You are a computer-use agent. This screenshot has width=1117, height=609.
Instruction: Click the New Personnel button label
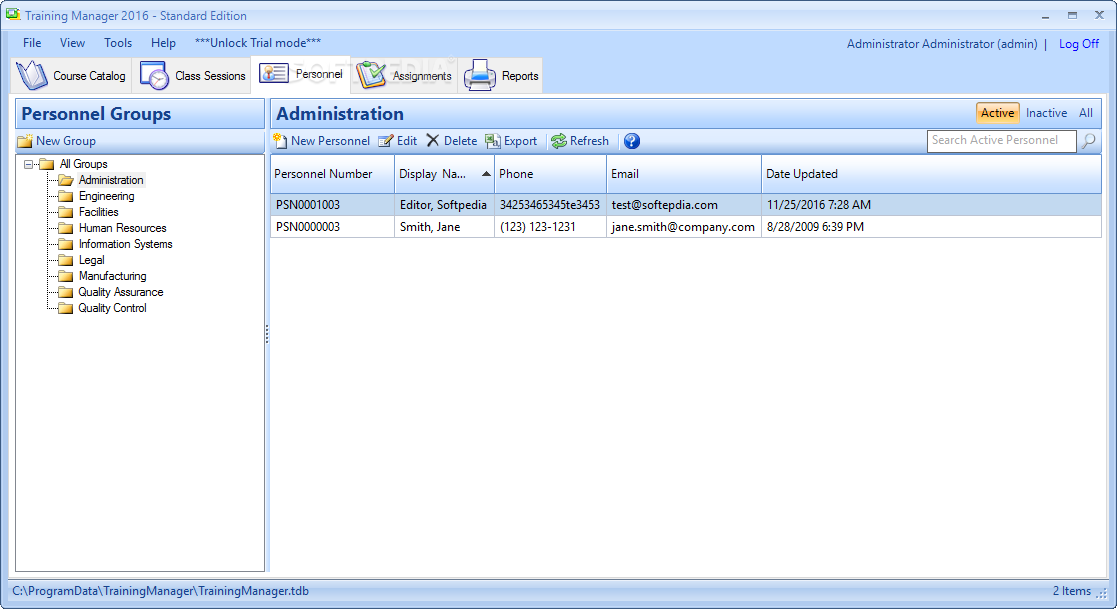[331, 141]
